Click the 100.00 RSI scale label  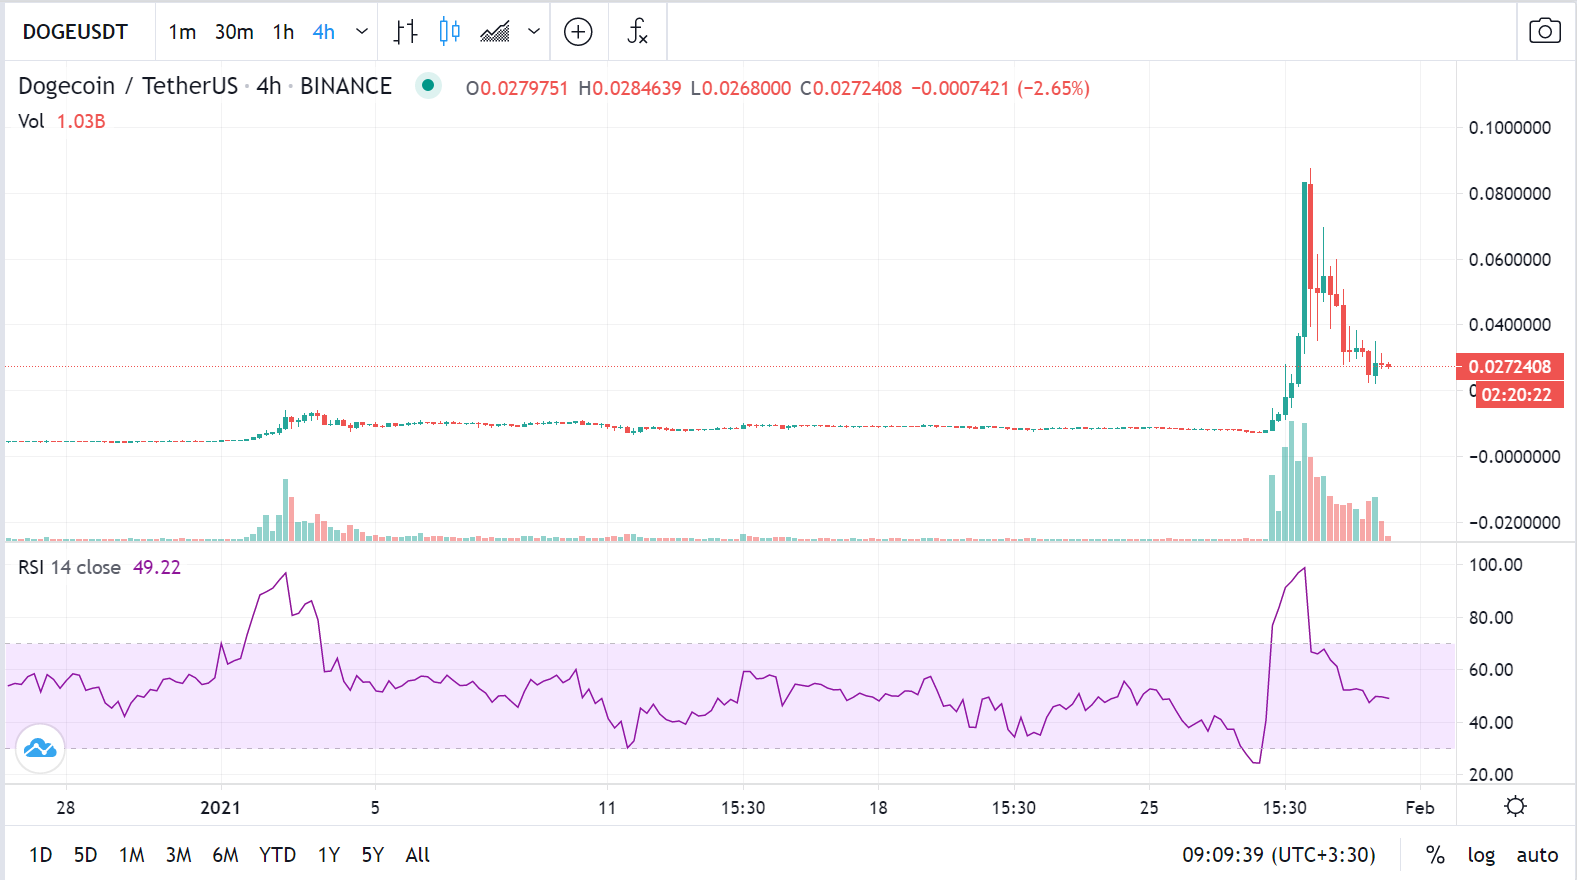1496,565
